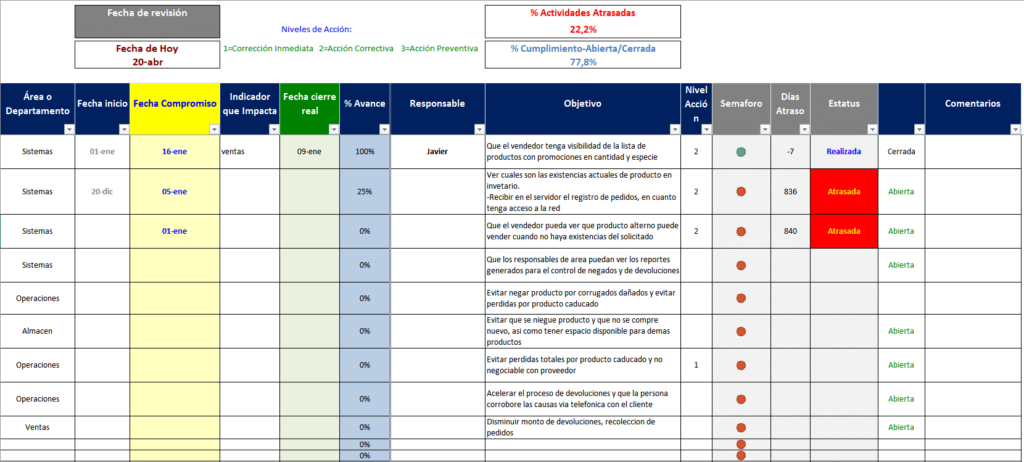Screen dimensions: 1024x462
Task: Open the Área o Departamento filter dropdown
Action: (x=69, y=129)
